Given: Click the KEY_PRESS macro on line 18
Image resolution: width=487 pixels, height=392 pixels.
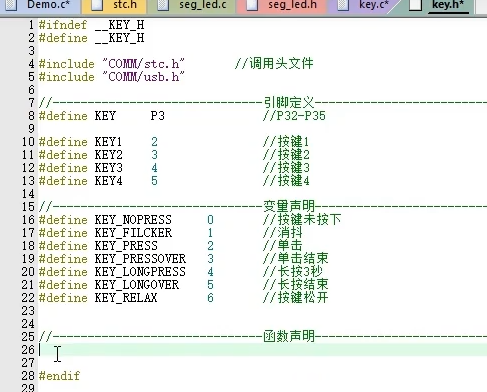Looking at the screenshot, I should pyautogui.click(x=126, y=246).
